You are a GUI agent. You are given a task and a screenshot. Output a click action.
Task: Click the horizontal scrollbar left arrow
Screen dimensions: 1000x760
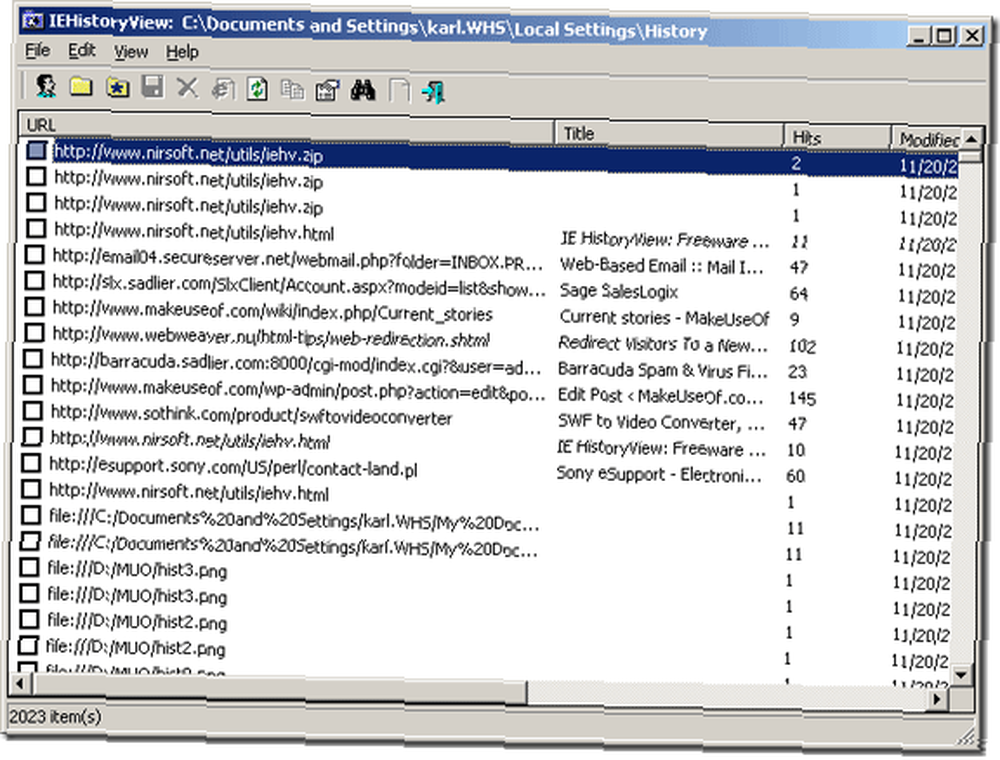pos(19,683)
